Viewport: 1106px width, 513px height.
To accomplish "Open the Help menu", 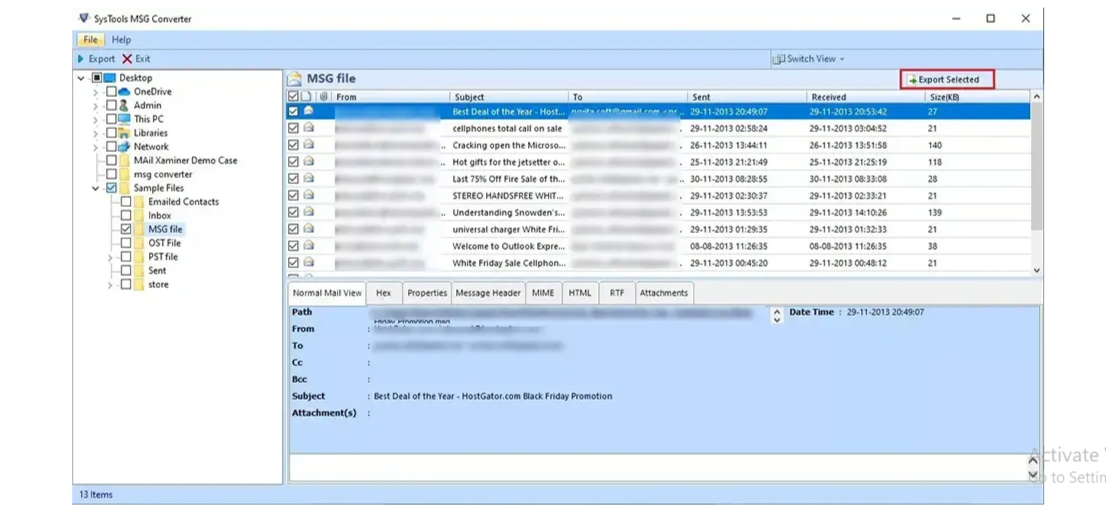I will 121,40.
